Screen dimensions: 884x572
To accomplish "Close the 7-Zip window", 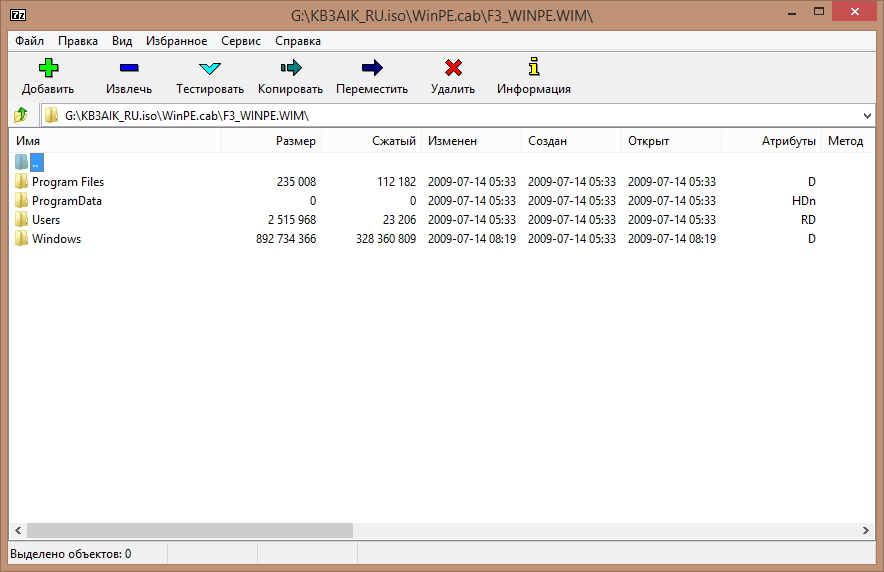I will point(855,11).
